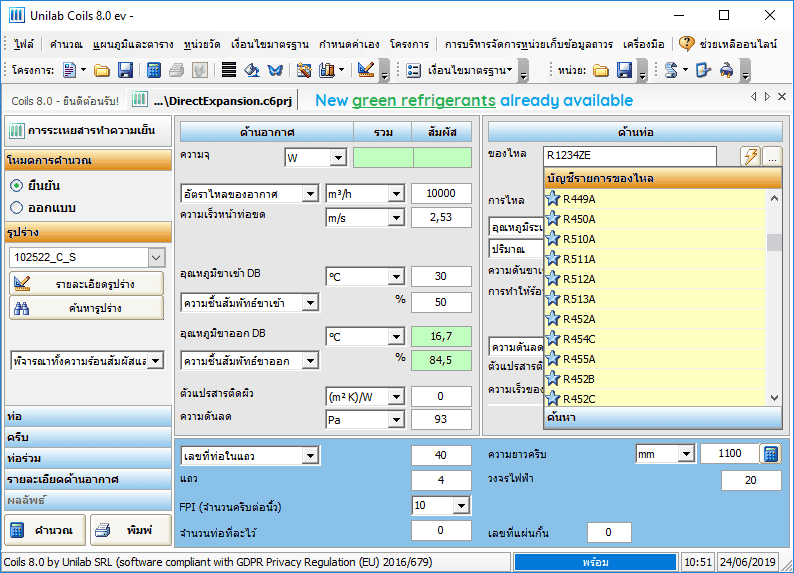Select the ออกแบบ radio button
The width and height of the screenshot is (794, 573).
pyautogui.click(x=17, y=207)
